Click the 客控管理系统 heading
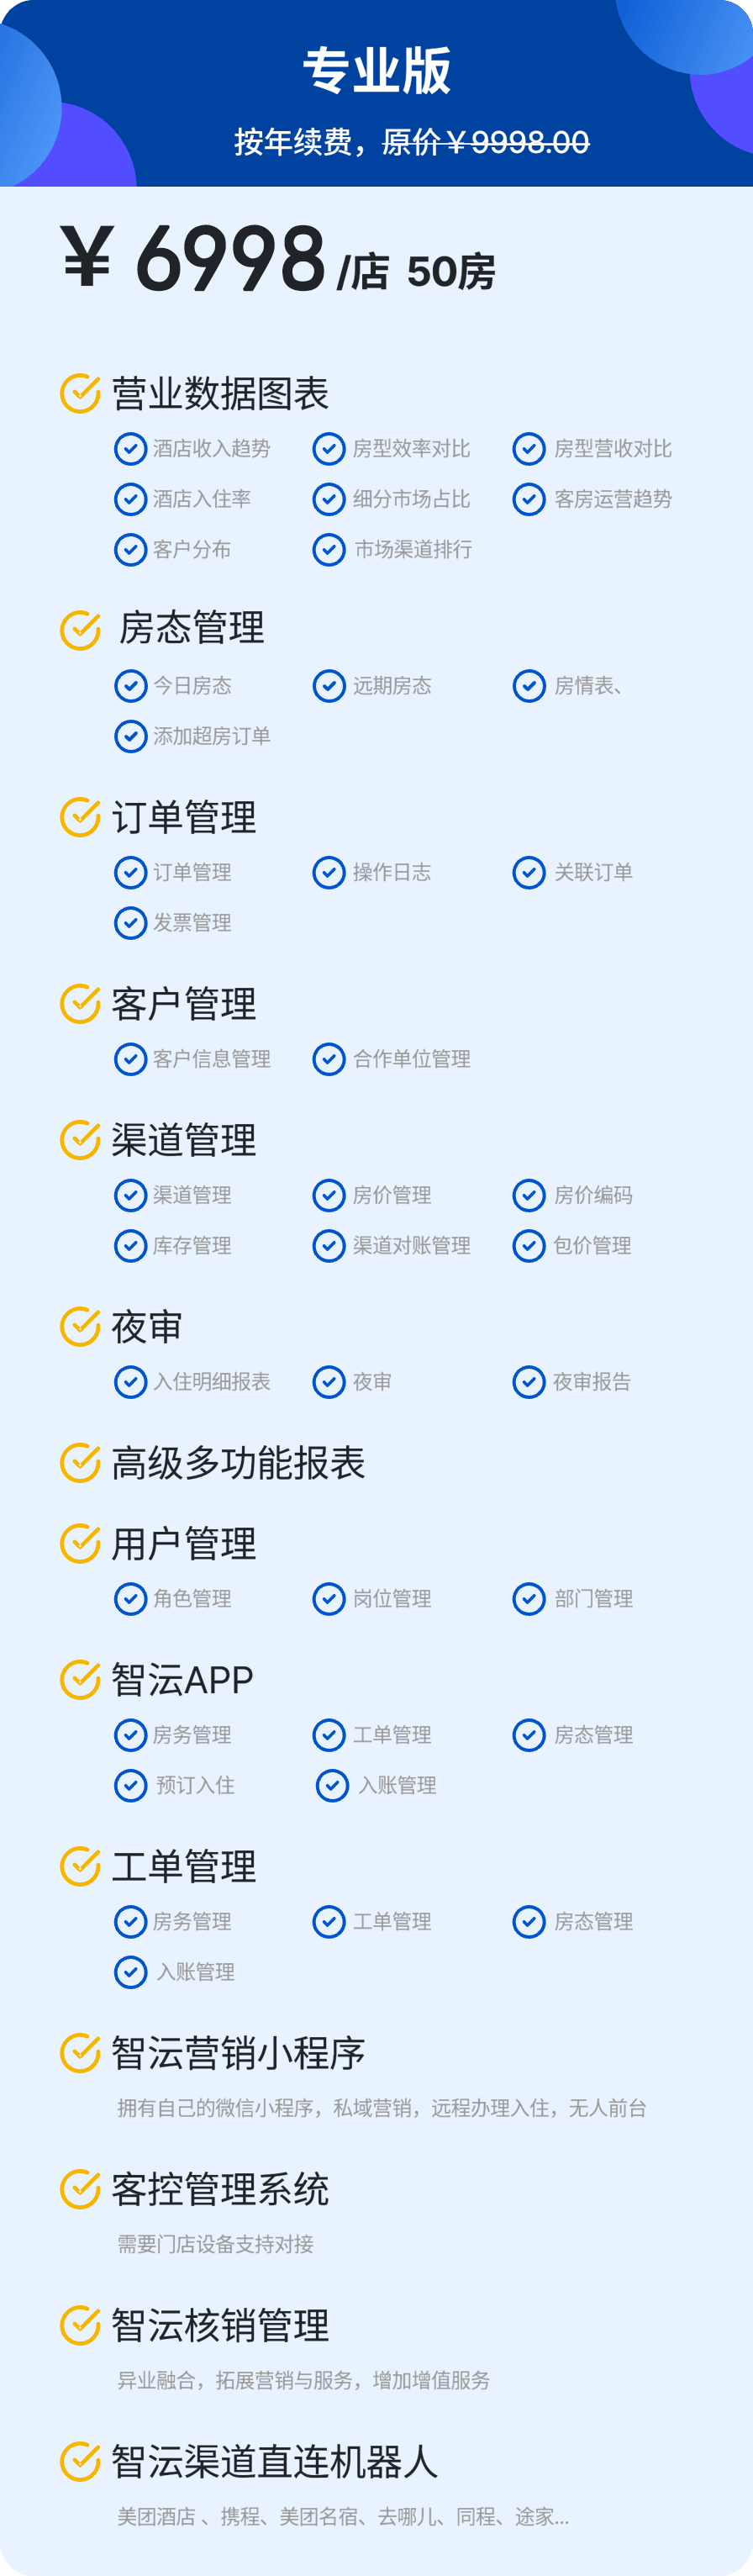The image size is (753, 2576). click(x=220, y=2189)
